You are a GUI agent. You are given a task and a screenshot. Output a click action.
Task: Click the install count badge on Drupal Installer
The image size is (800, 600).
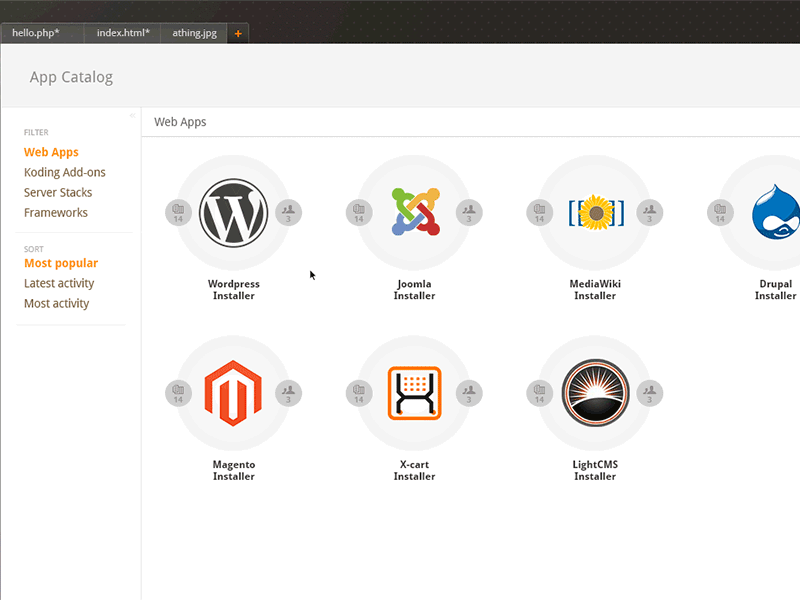point(720,212)
